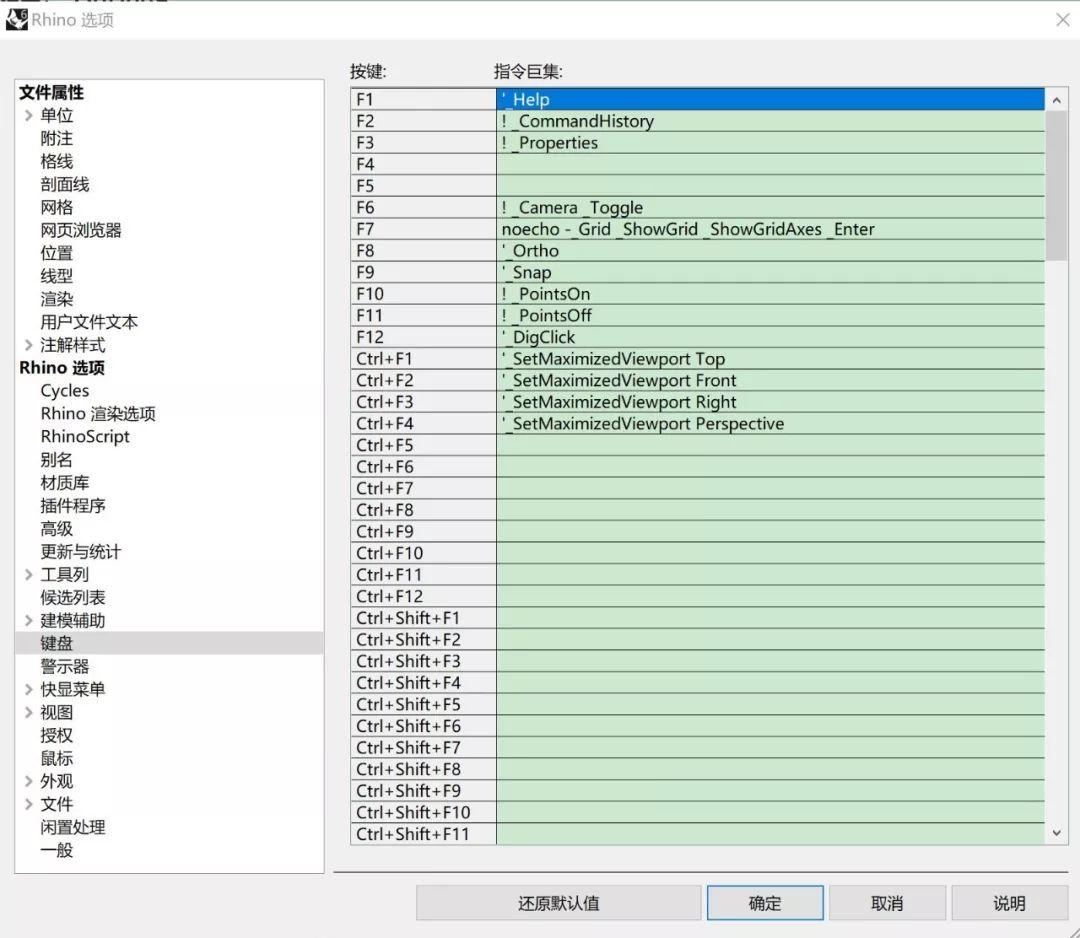
Task: Edit Ctrl+F4 SetMaximizedViewport Perspective macro
Action: (x=770, y=424)
